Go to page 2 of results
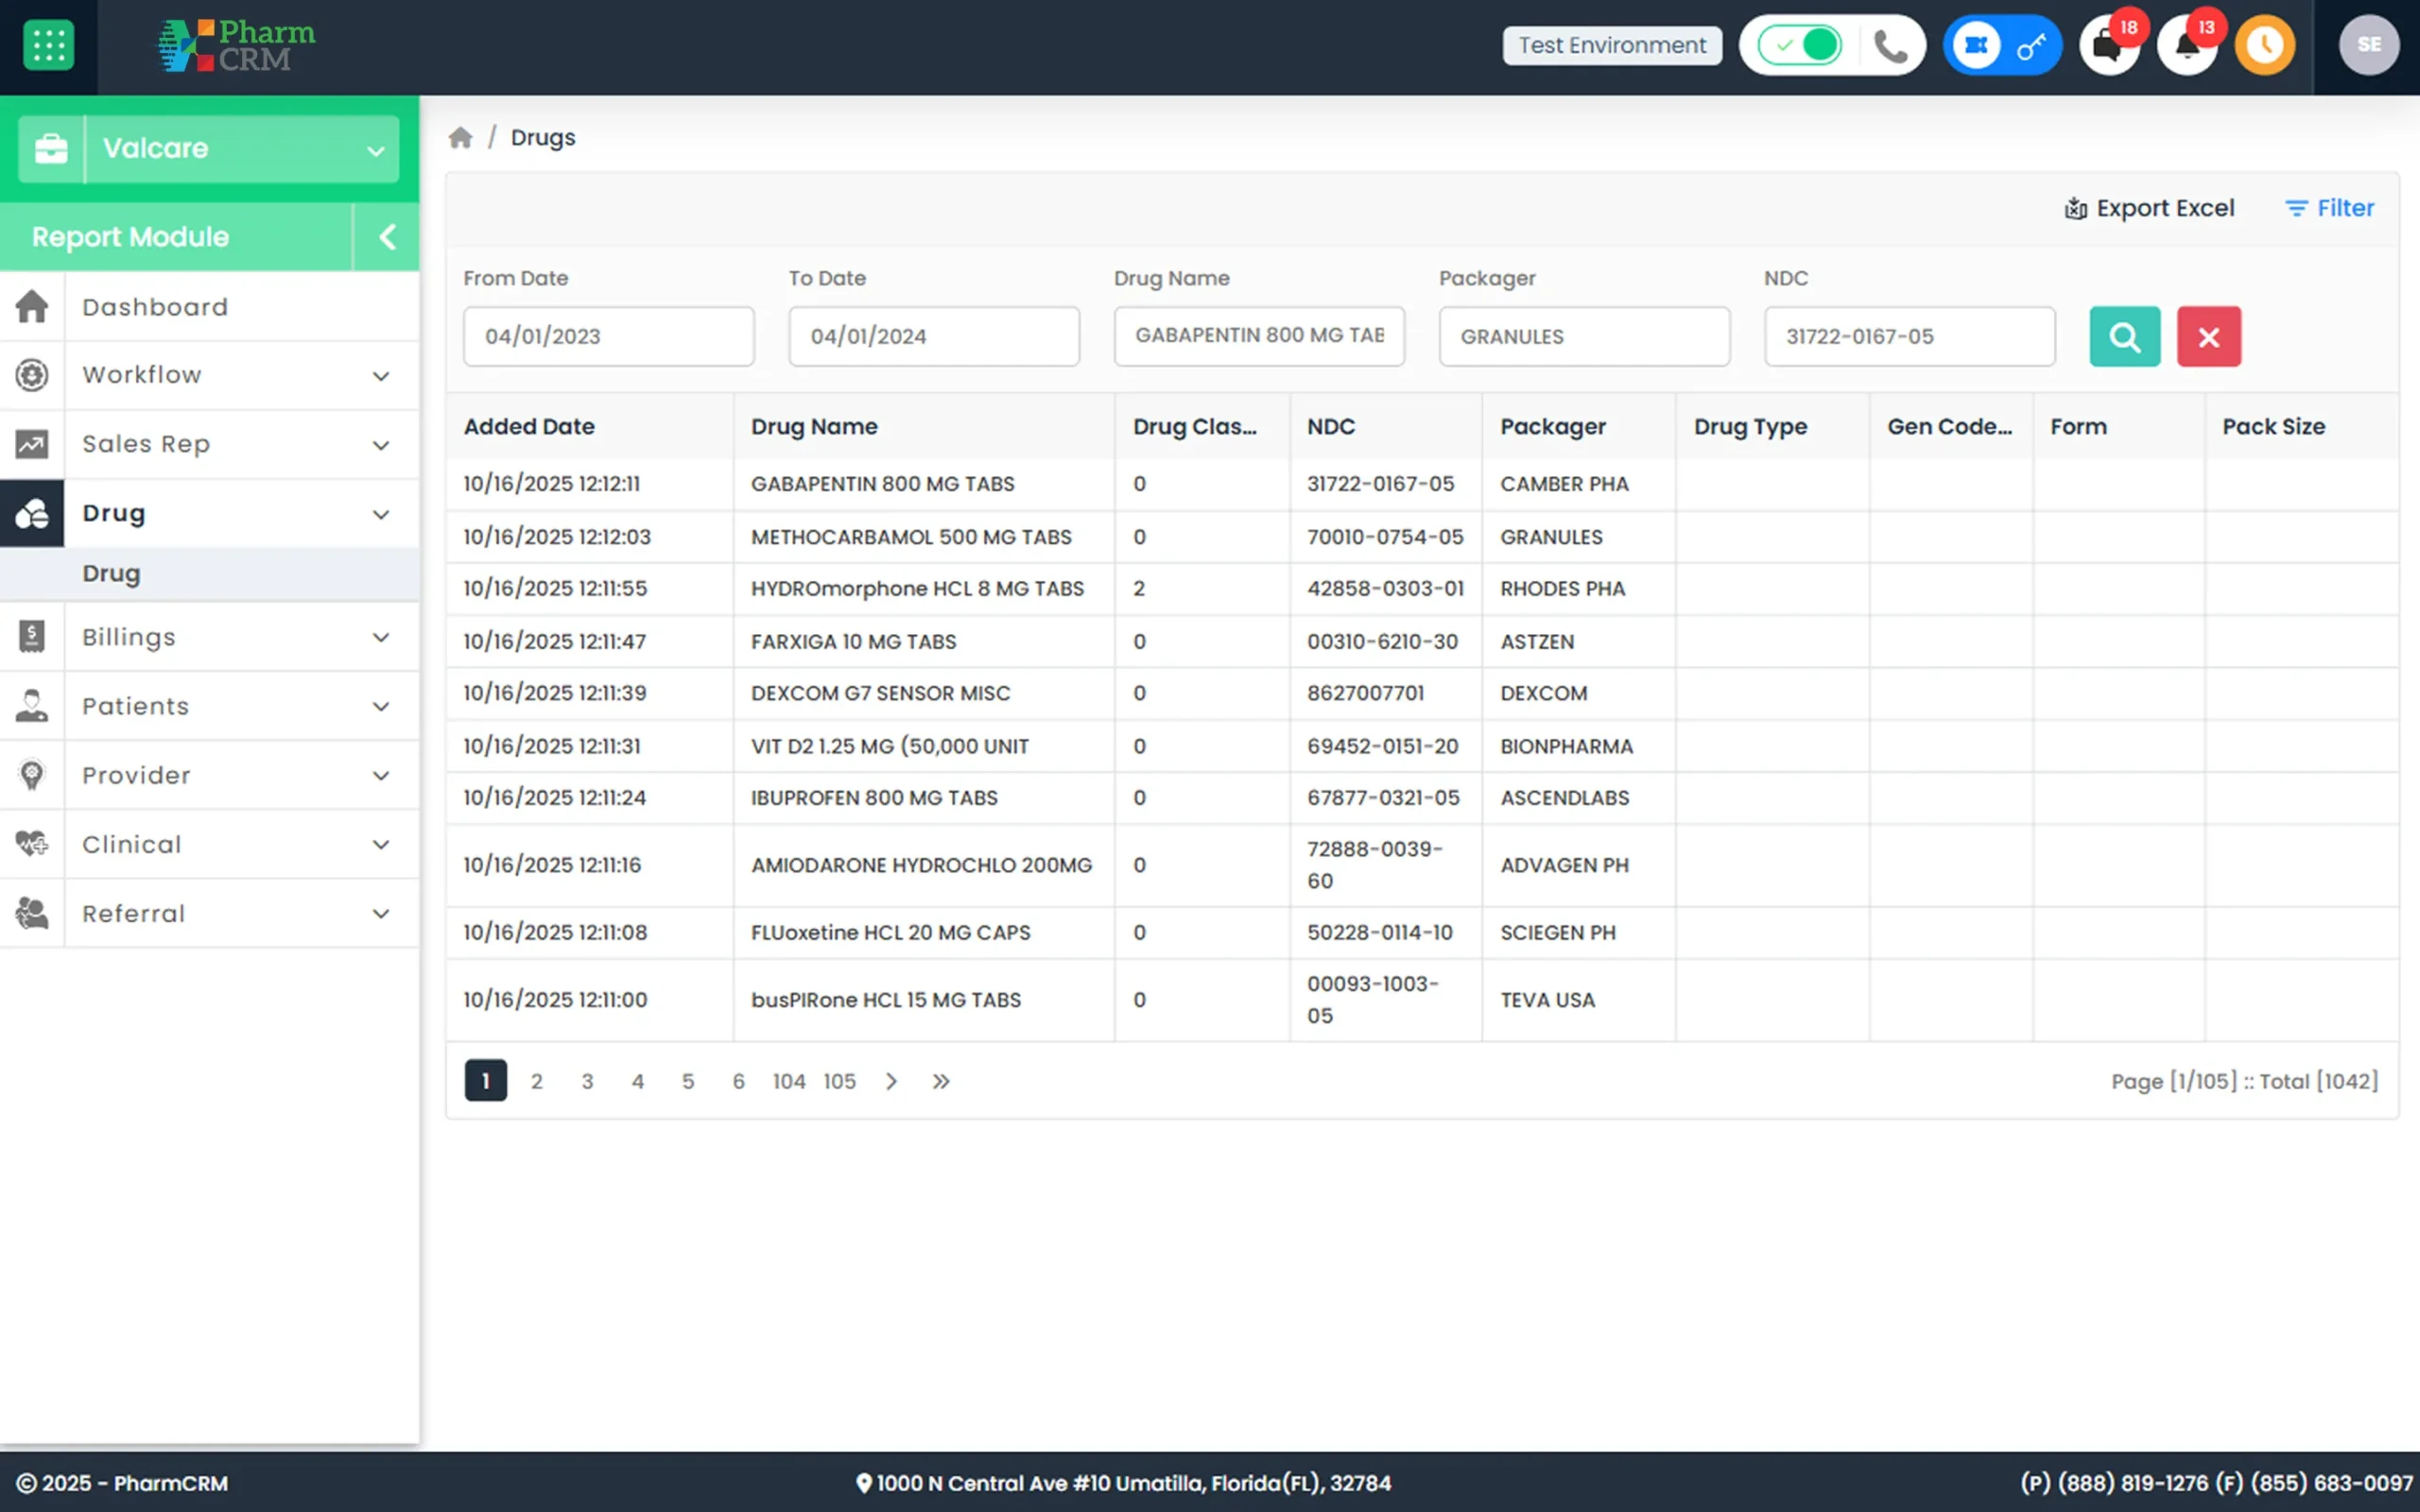Viewport: 2420px width, 1512px height. coord(537,1081)
